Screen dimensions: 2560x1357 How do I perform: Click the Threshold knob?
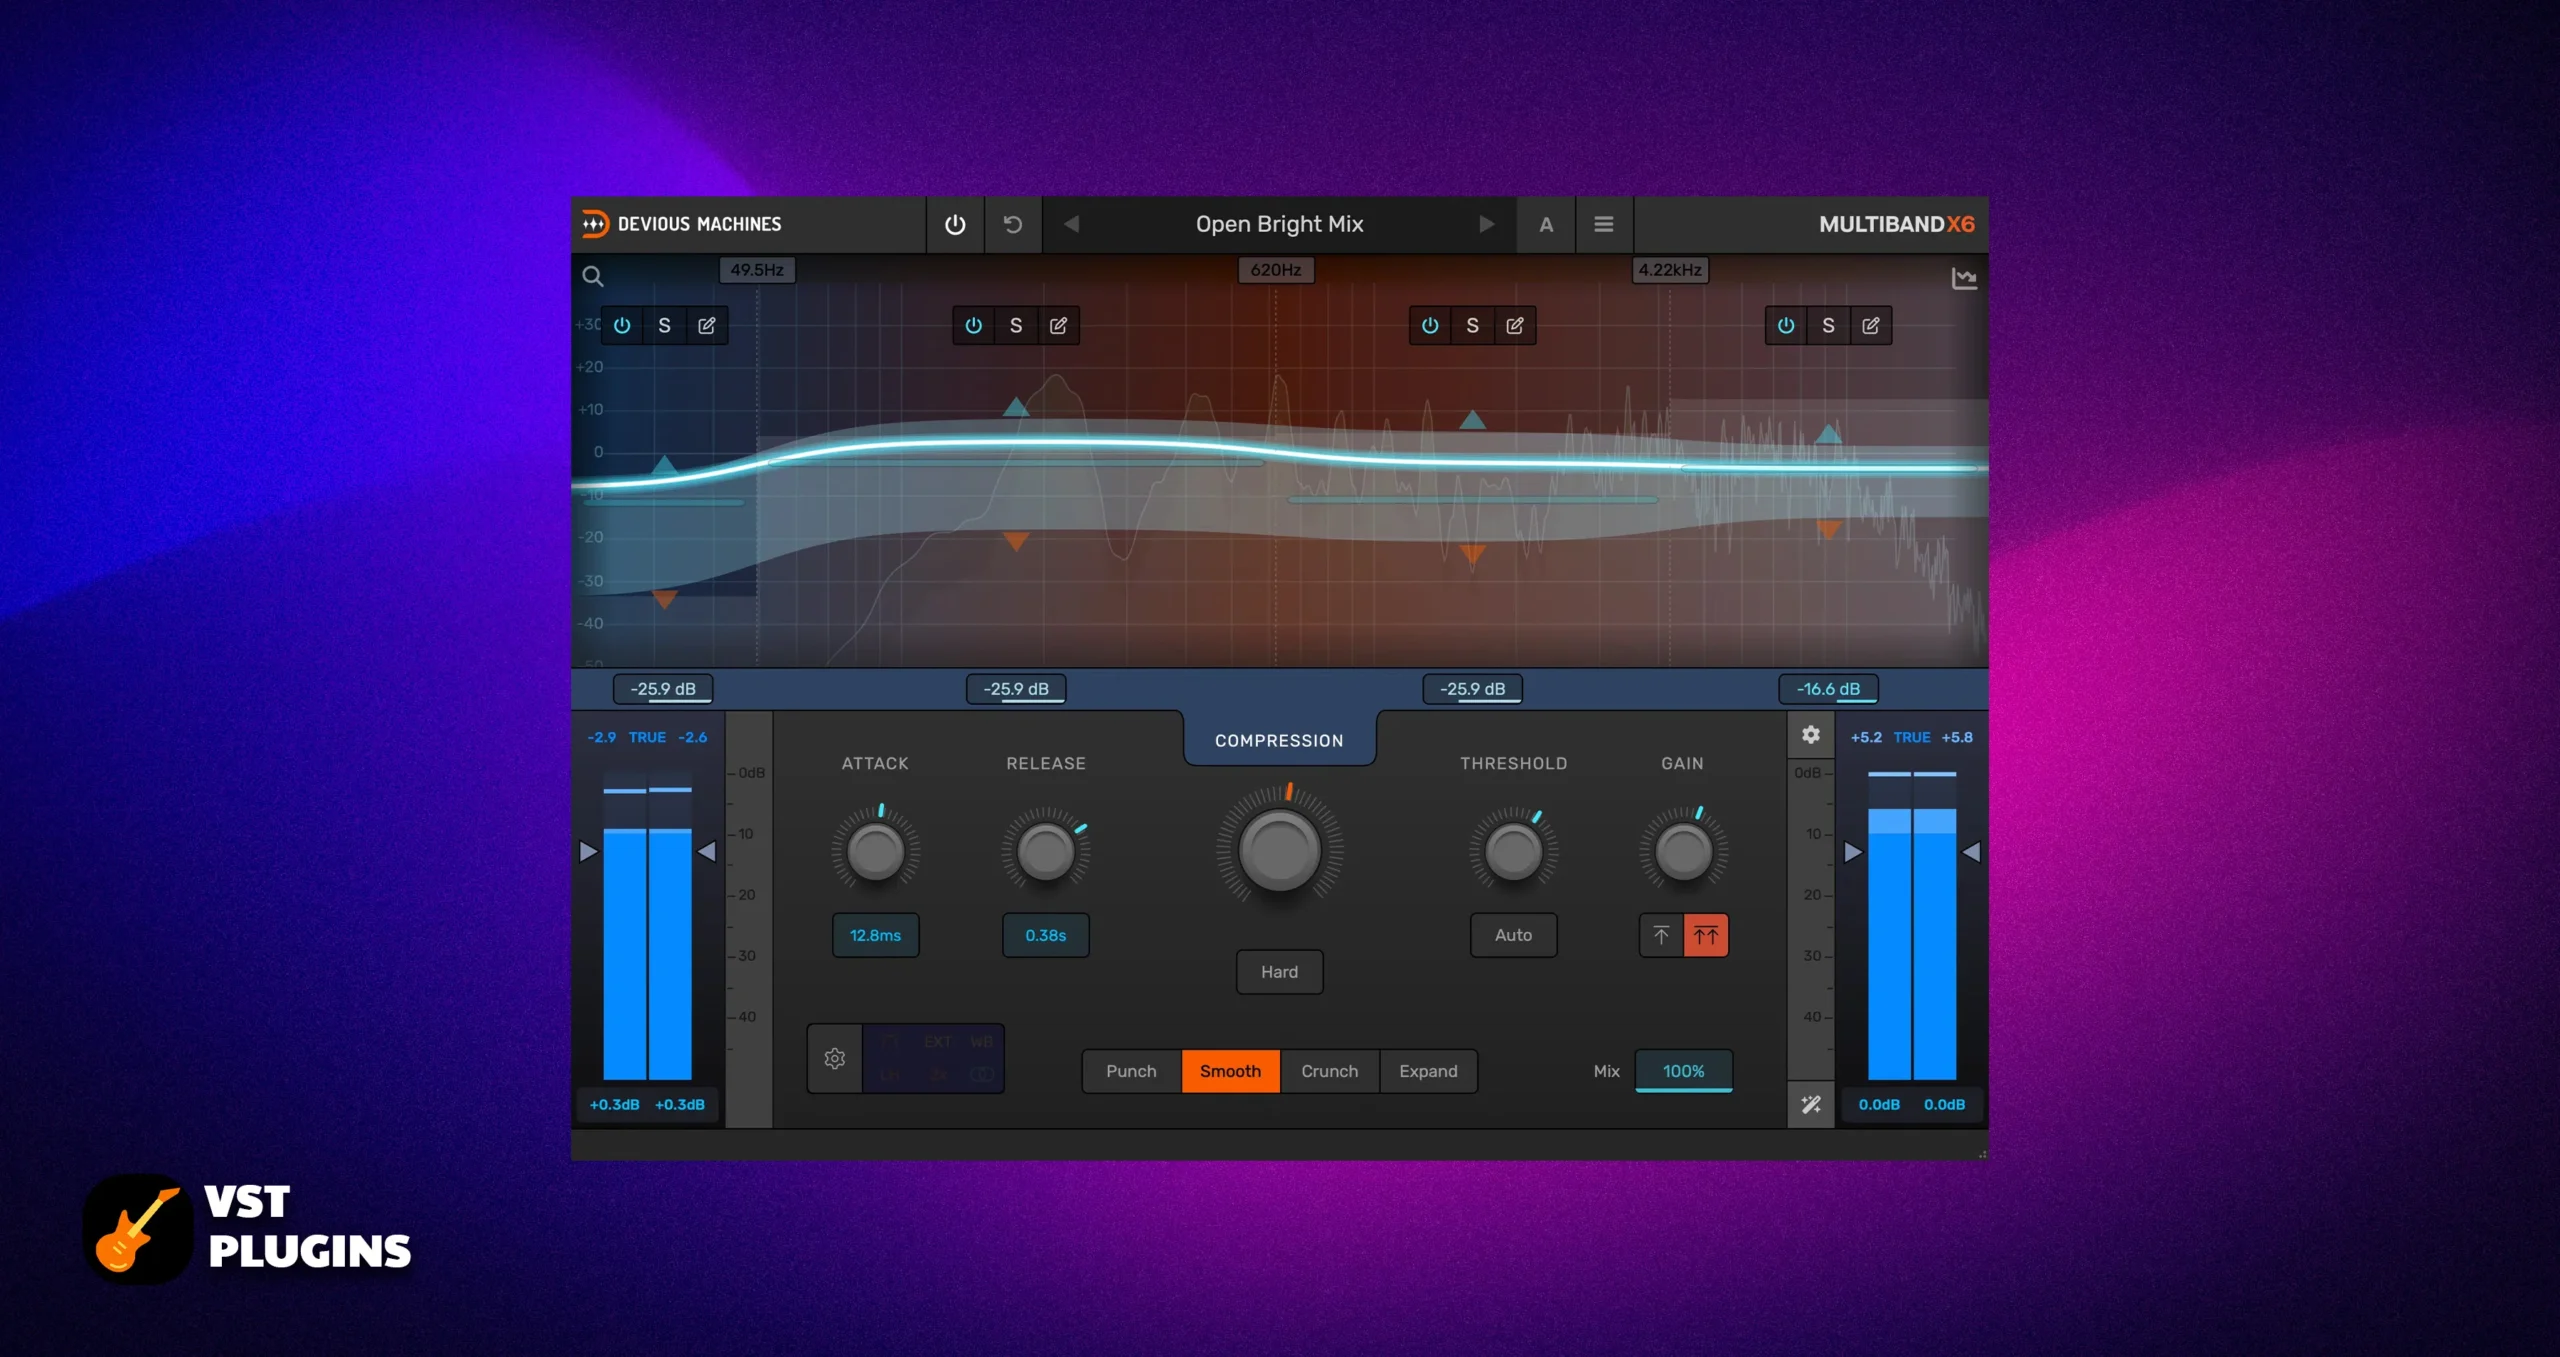tap(1513, 852)
